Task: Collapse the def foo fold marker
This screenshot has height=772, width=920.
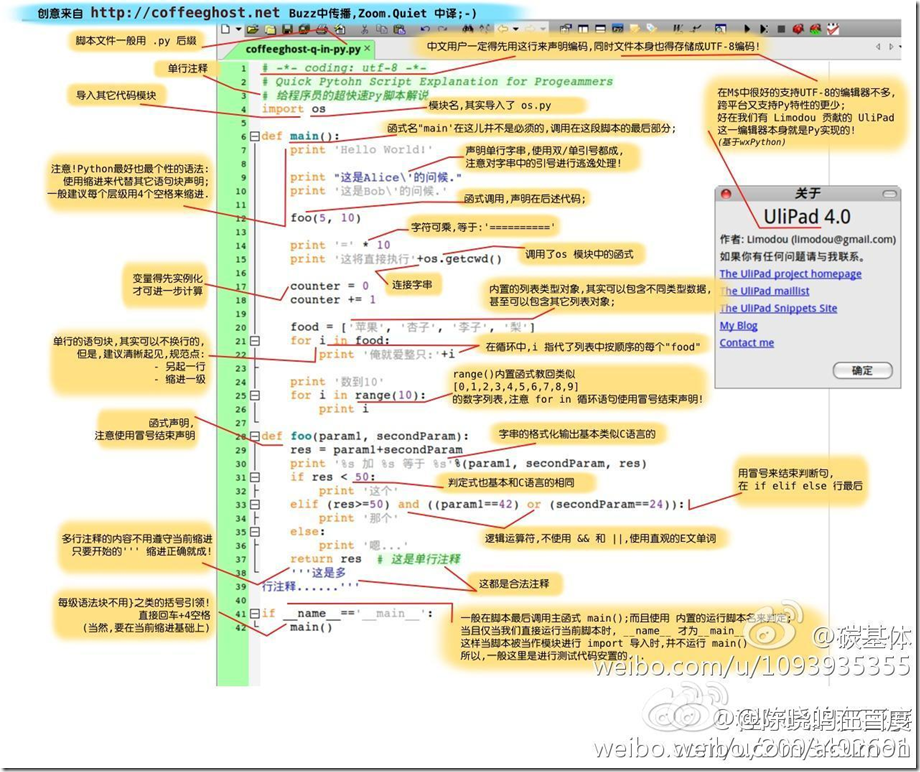Action: pyautogui.click(x=255, y=436)
